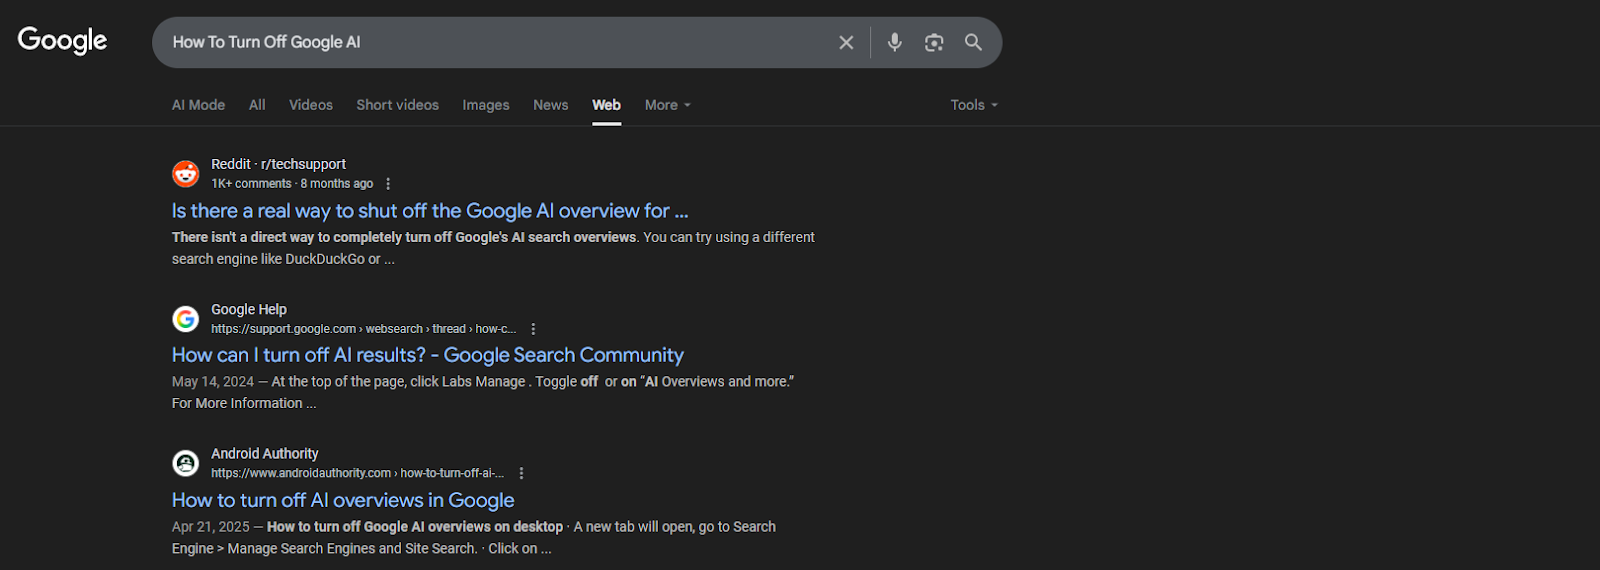Open three-dot menu for Android Authority result
The image size is (1600, 570).
click(521, 473)
